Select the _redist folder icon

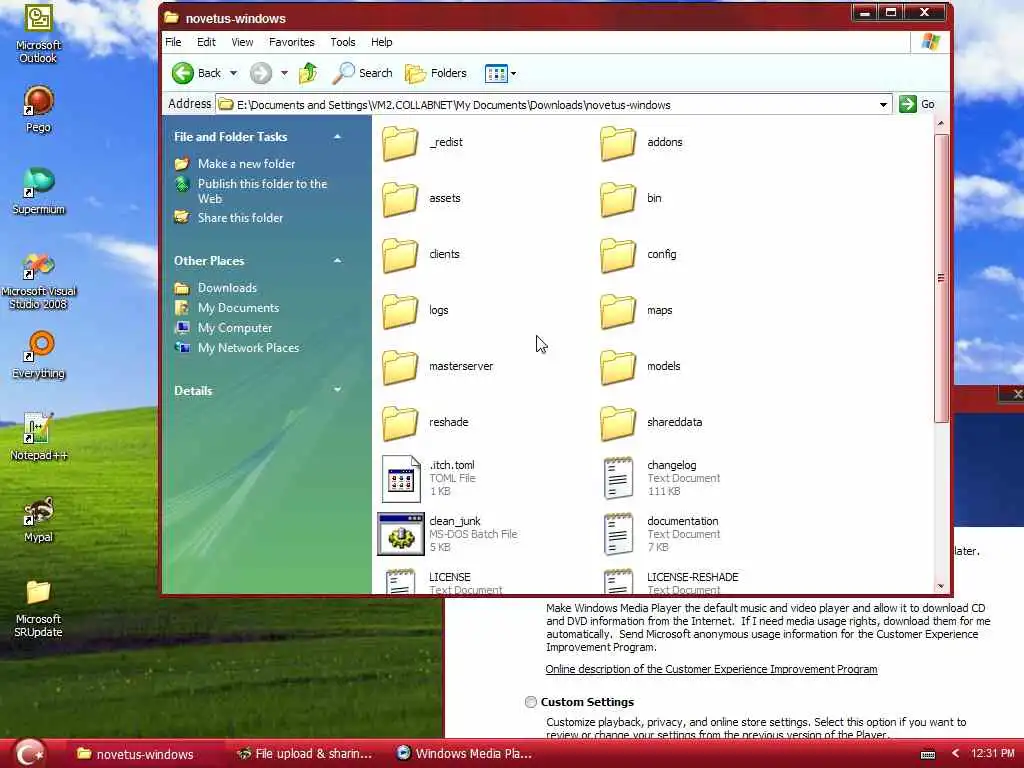click(400, 142)
